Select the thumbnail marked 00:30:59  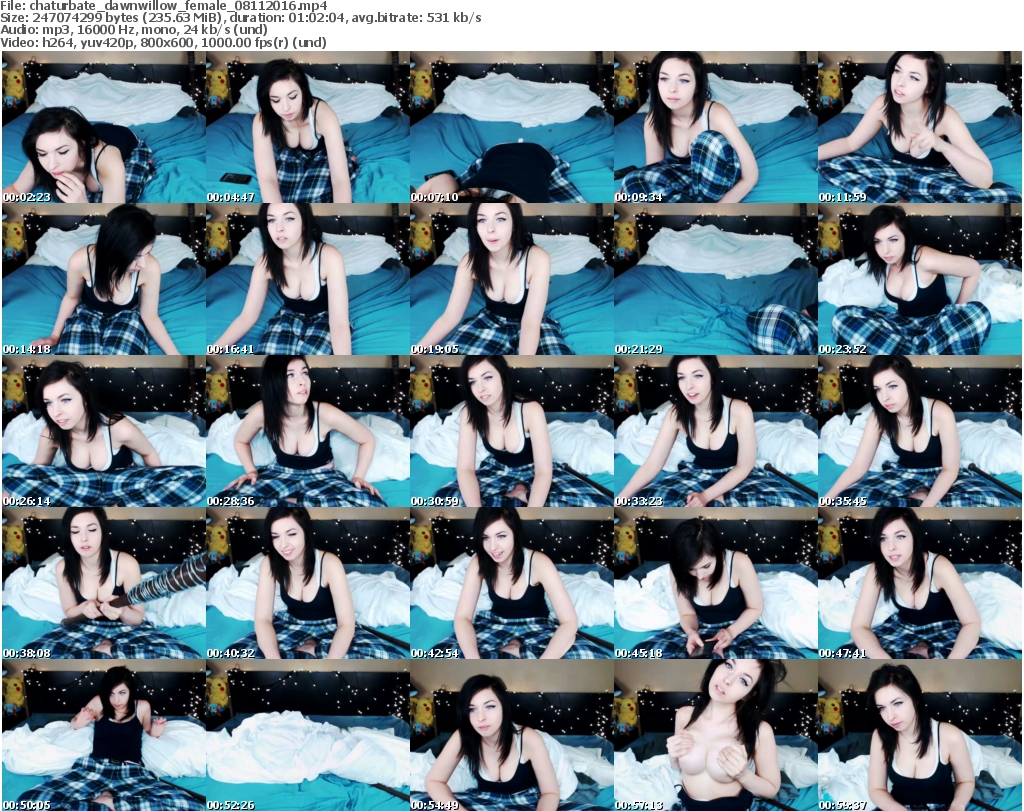(x=512, y=432)
